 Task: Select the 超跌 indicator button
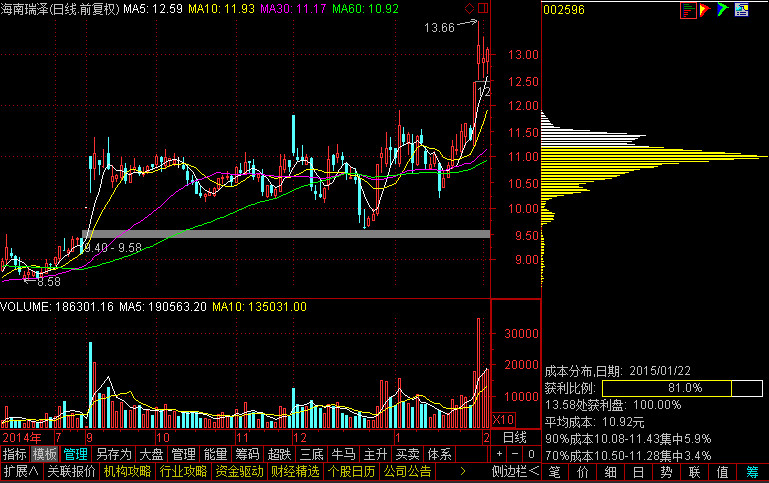(281, 454)
